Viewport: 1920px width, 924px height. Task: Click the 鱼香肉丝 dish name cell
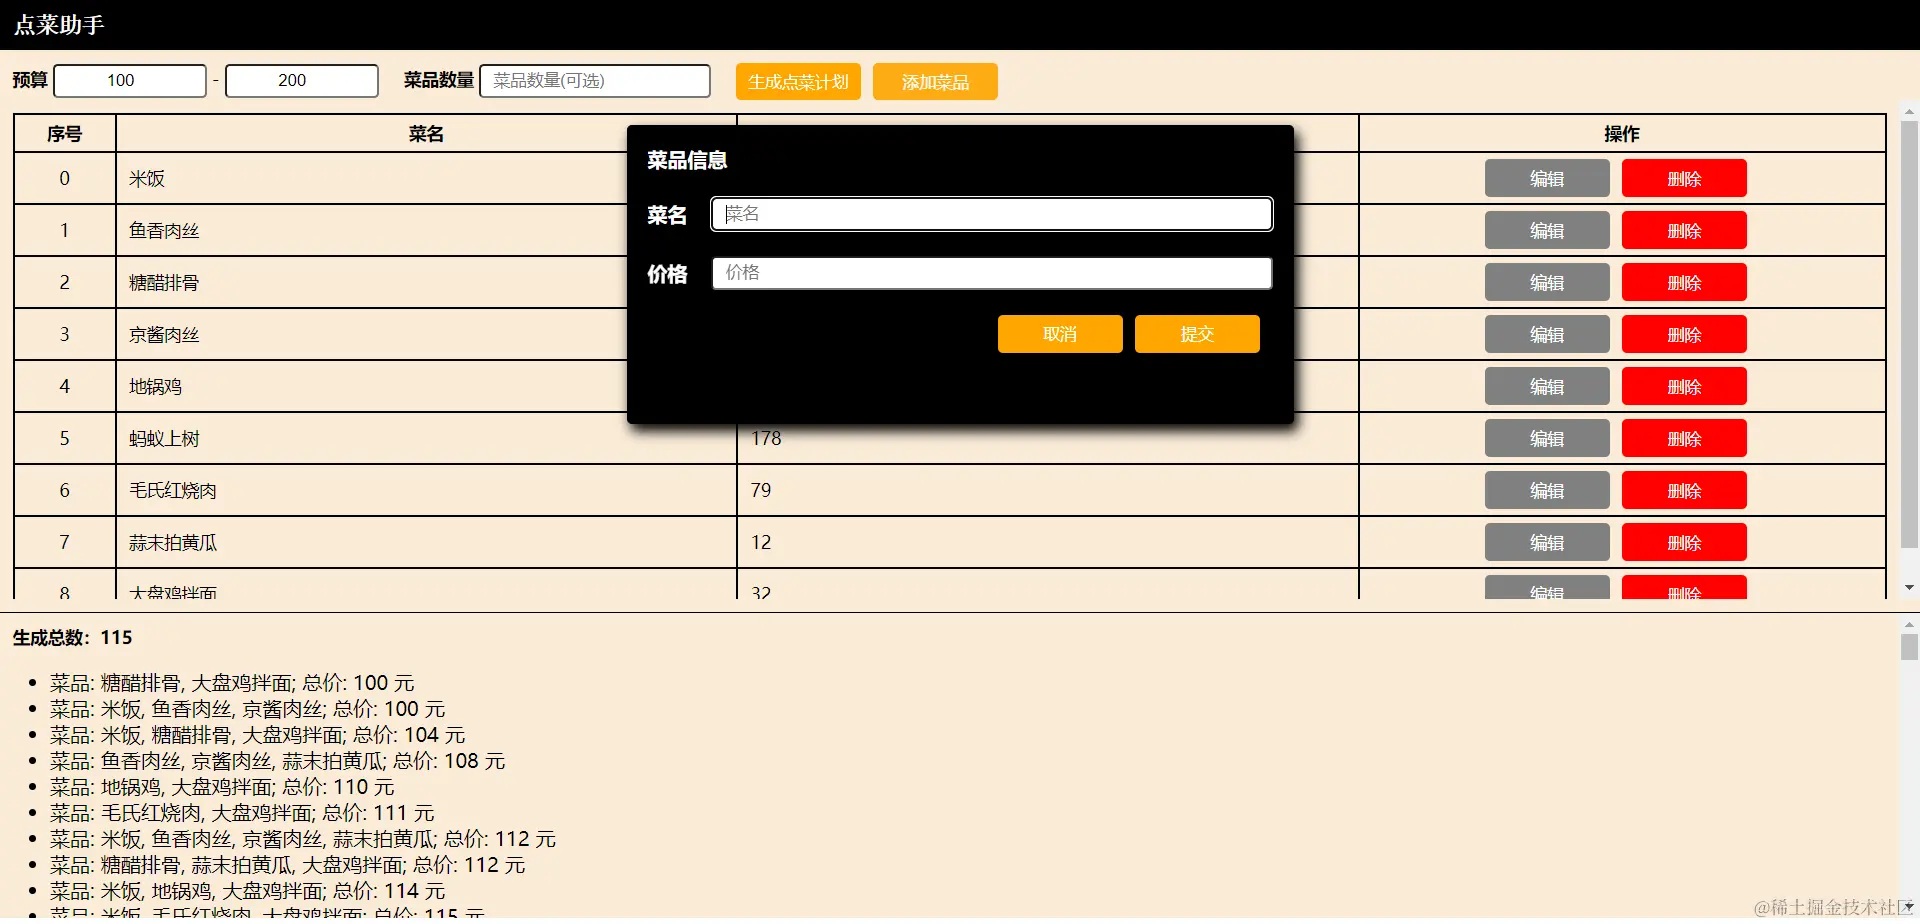[372, 231]
